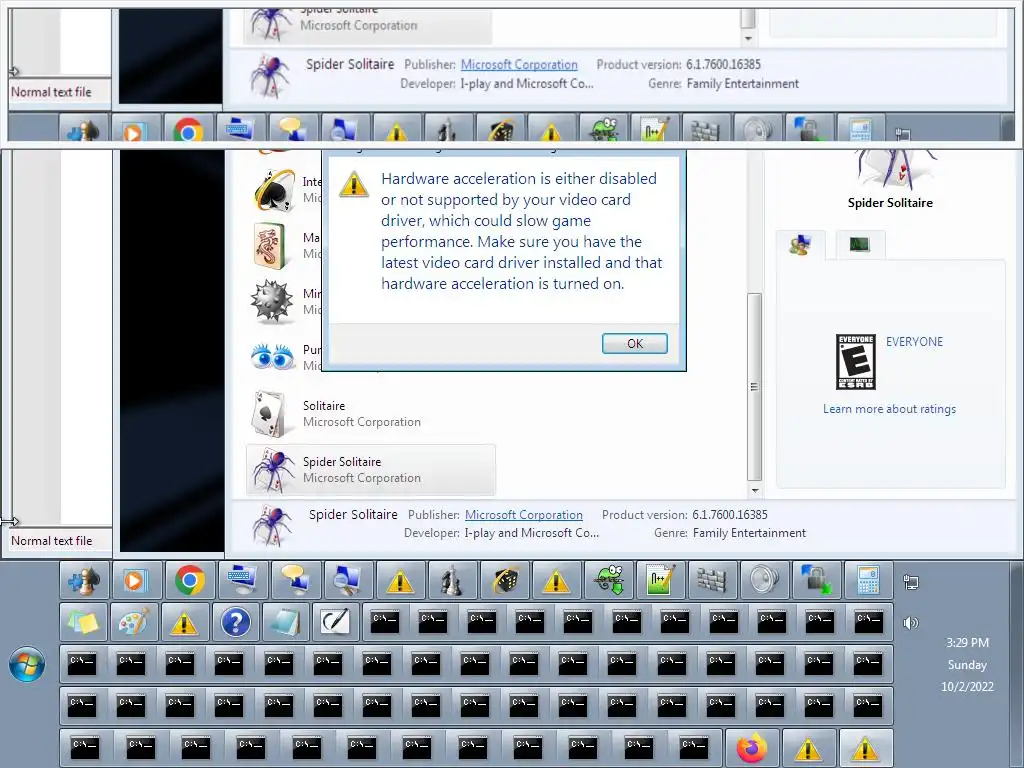Open the Internet Backgammon dice taskbar button

coord(504,580)
